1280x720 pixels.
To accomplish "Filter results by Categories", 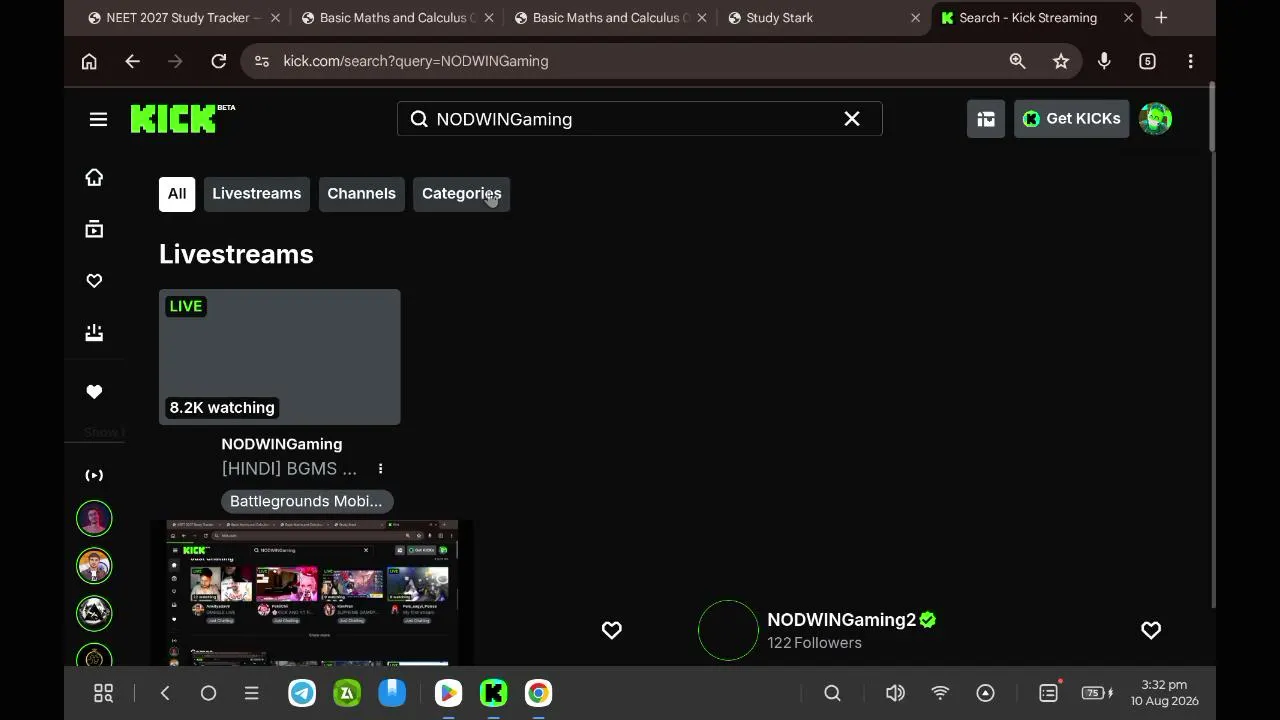I will (462, 194).
